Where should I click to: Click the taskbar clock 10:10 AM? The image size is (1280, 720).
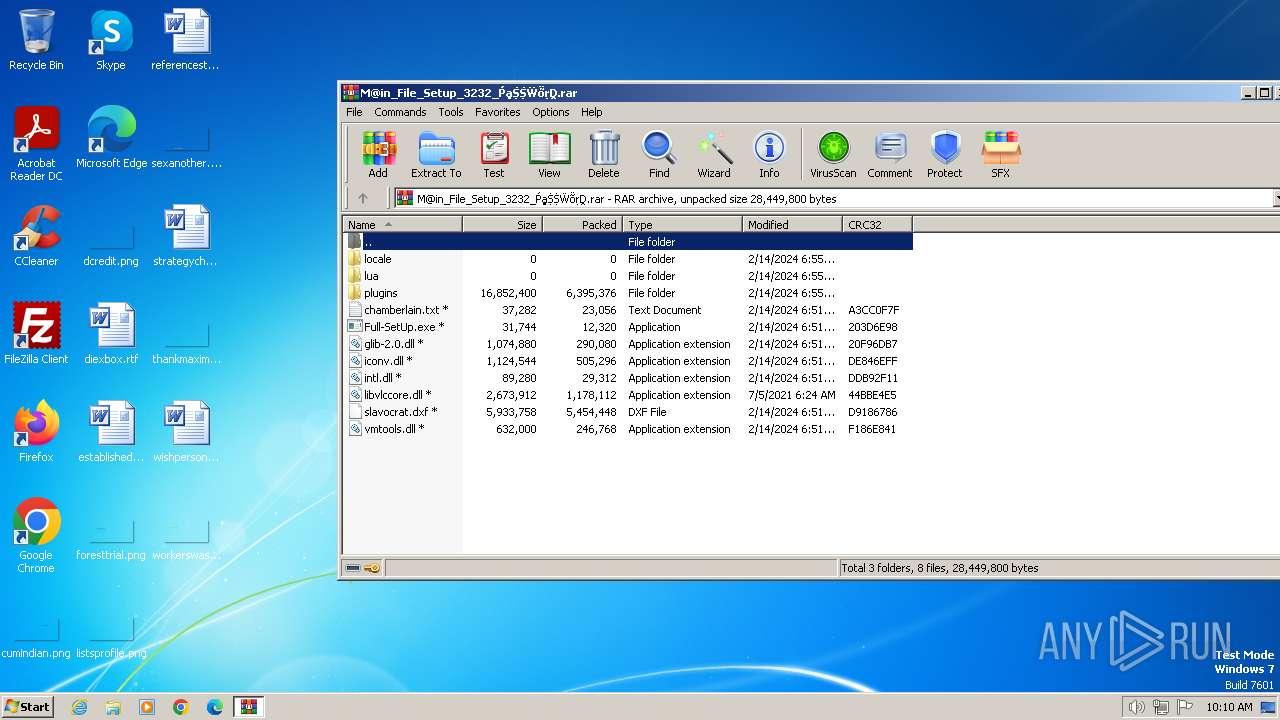click(x=1229, y=707)
